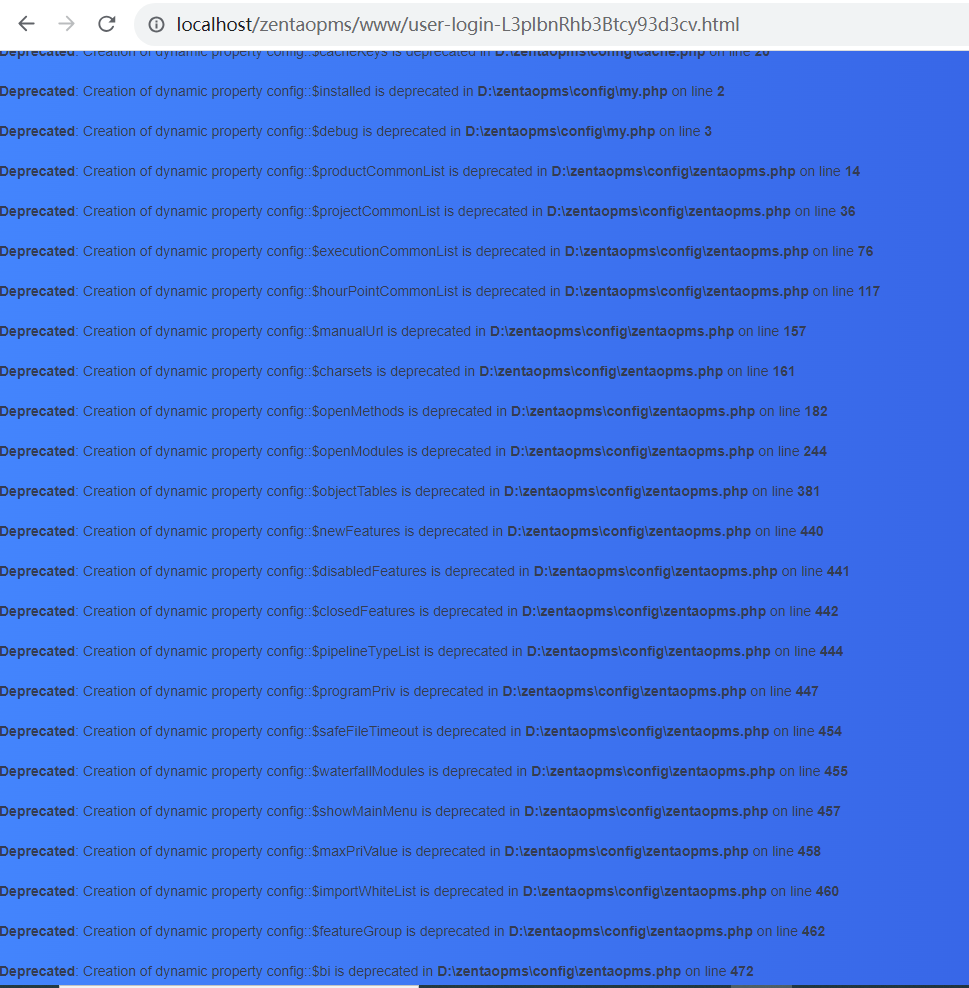The height and width of the screenshot is (988, 969).
Task: Click the $bi deprecation line
Action: pos(377,972)
